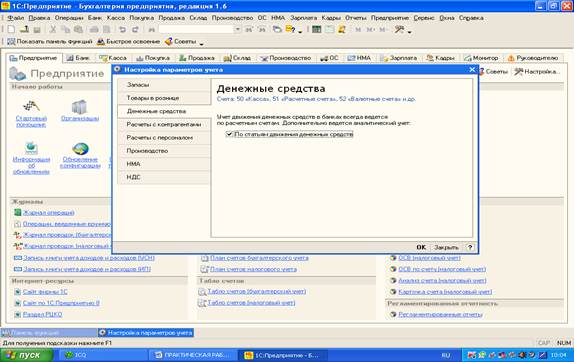This screenshot has width=574, height=362.
Task: Switch to the Покупка panel tab
Action: [153, 58]
